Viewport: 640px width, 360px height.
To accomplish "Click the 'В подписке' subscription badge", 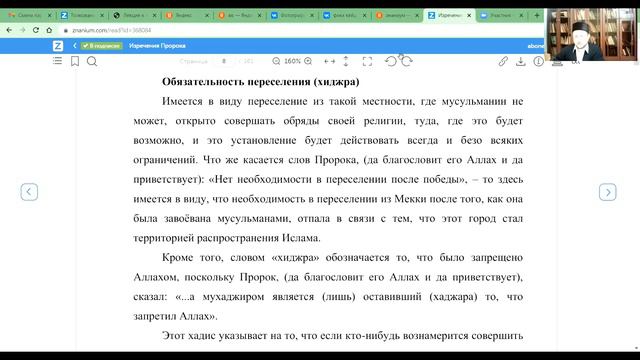I will tap(101, 46).
